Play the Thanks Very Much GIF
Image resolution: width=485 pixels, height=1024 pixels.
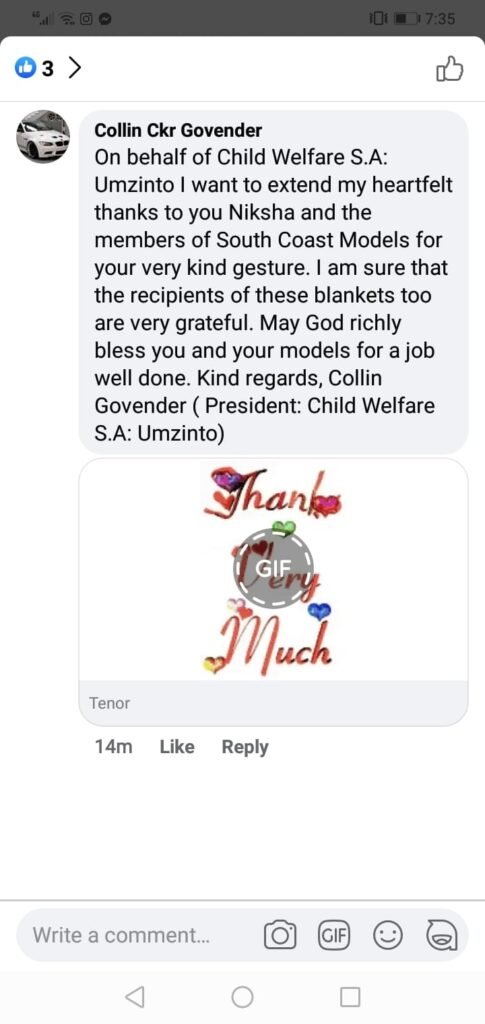pyautogui.click(x=274, y=568)
